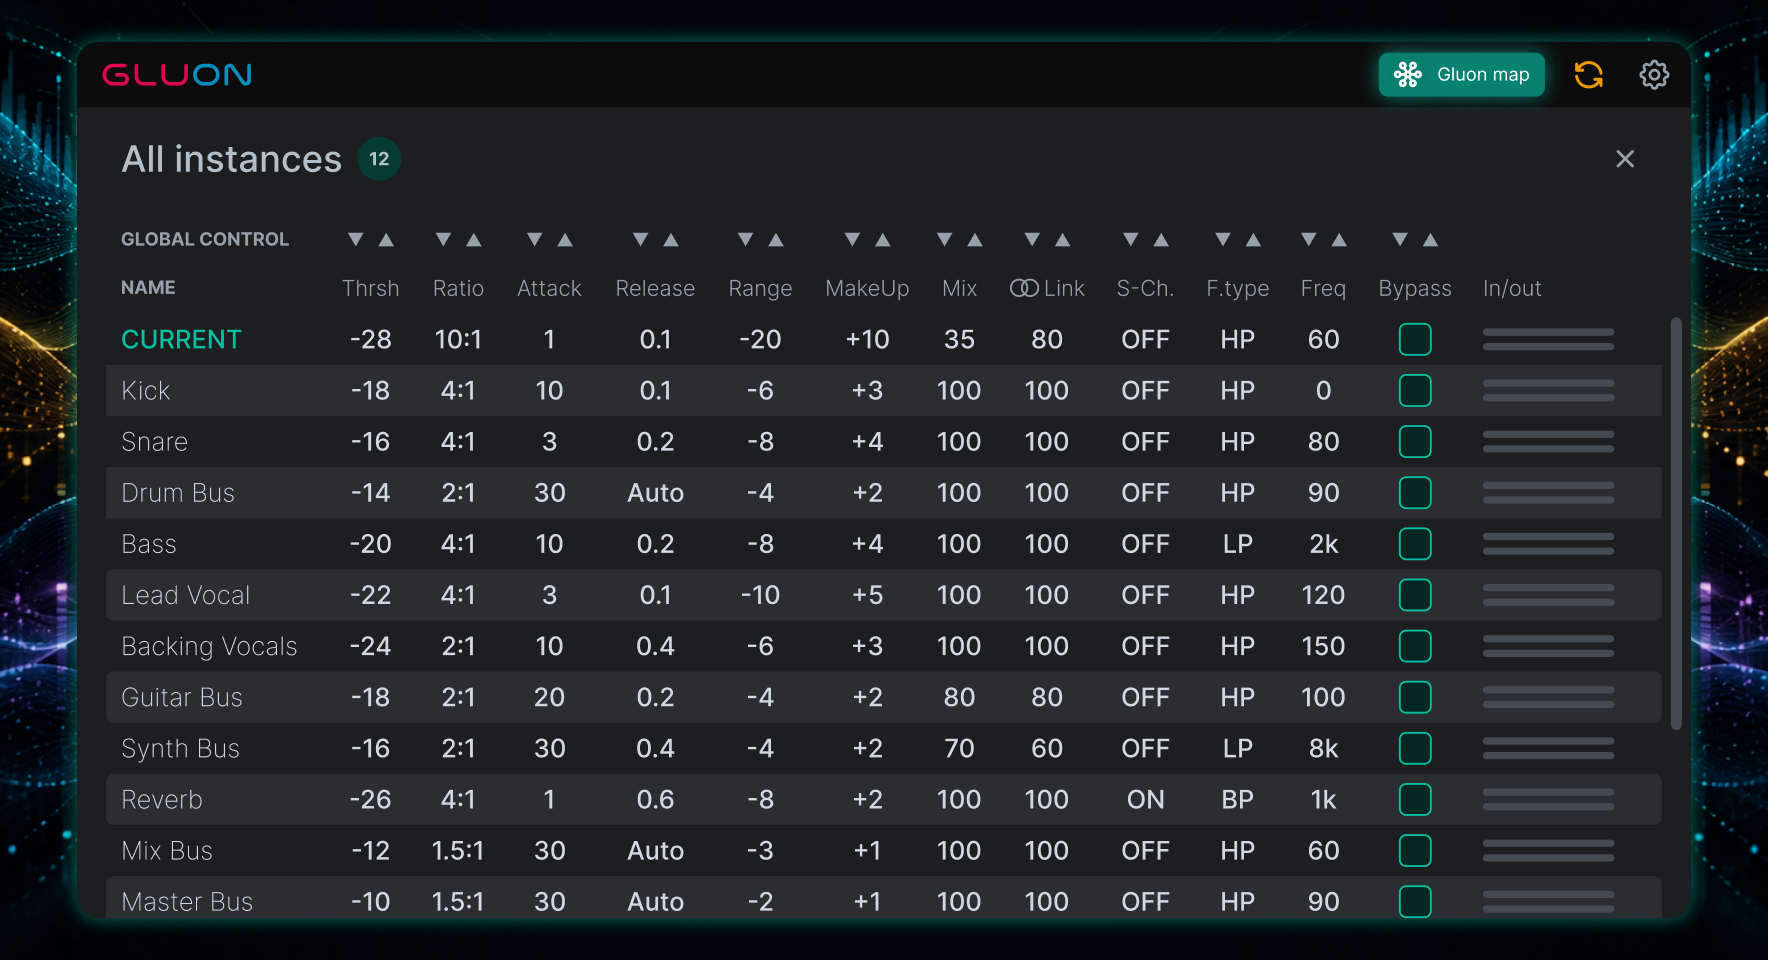Click the instances list vertical scrollbar
The image size is (1768, 960).
(x=1676, y=523)
